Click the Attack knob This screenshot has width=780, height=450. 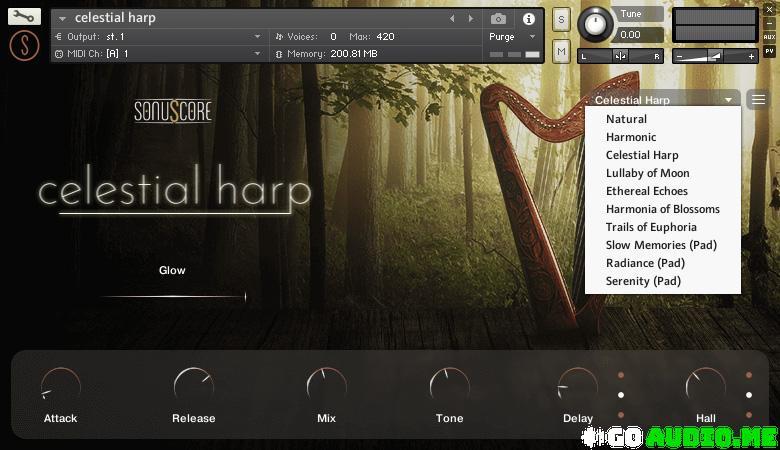60,386
